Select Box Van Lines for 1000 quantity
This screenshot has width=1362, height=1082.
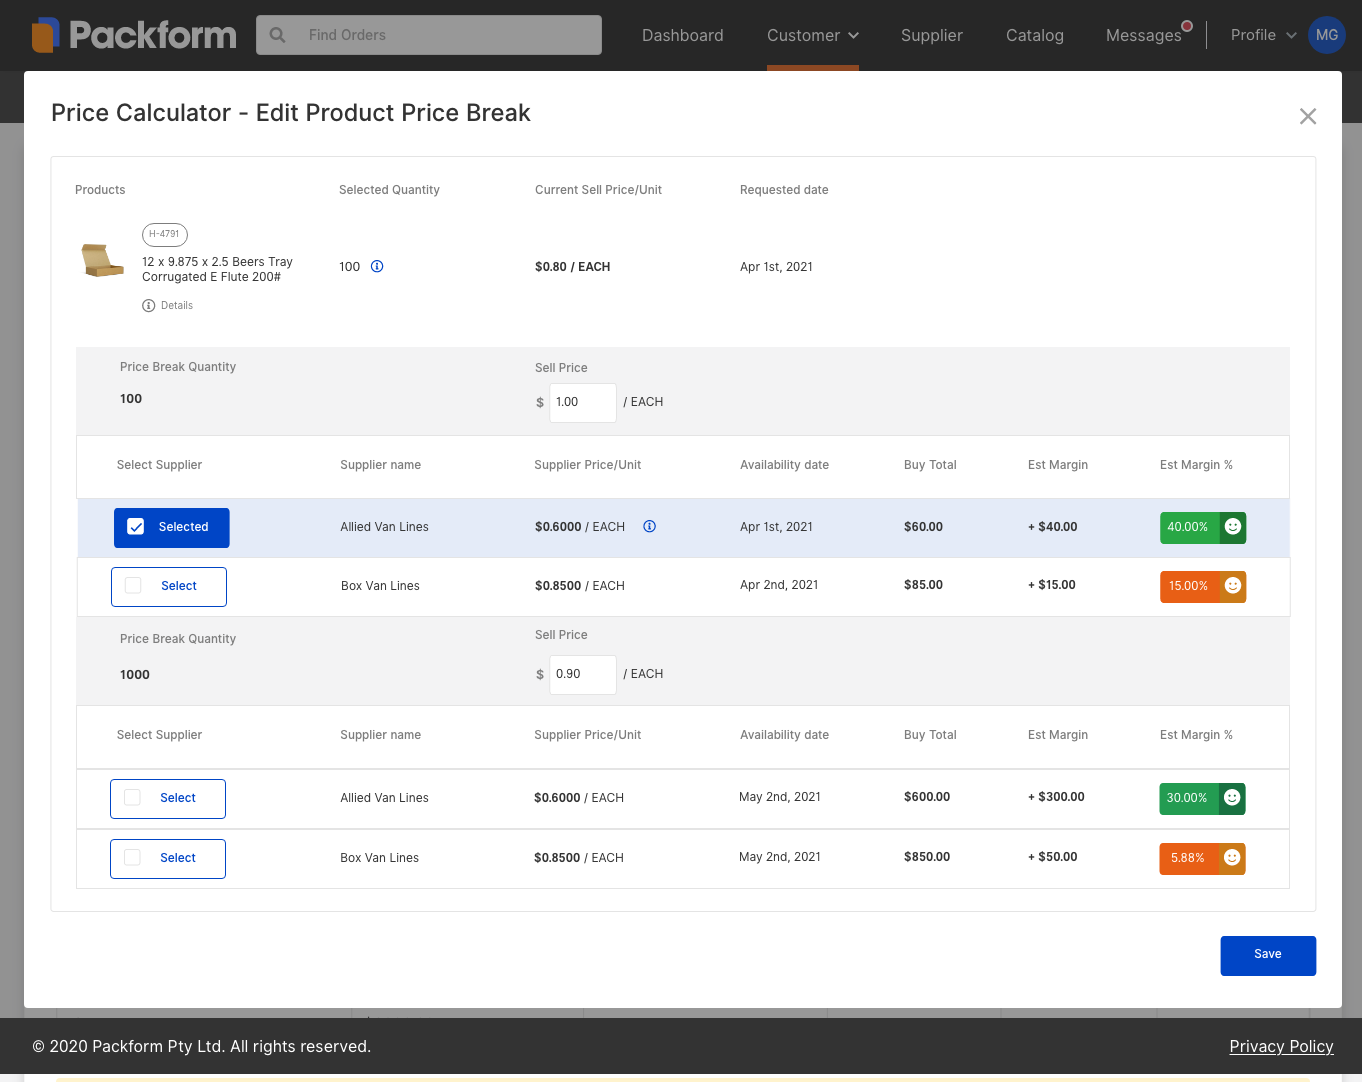133,858
